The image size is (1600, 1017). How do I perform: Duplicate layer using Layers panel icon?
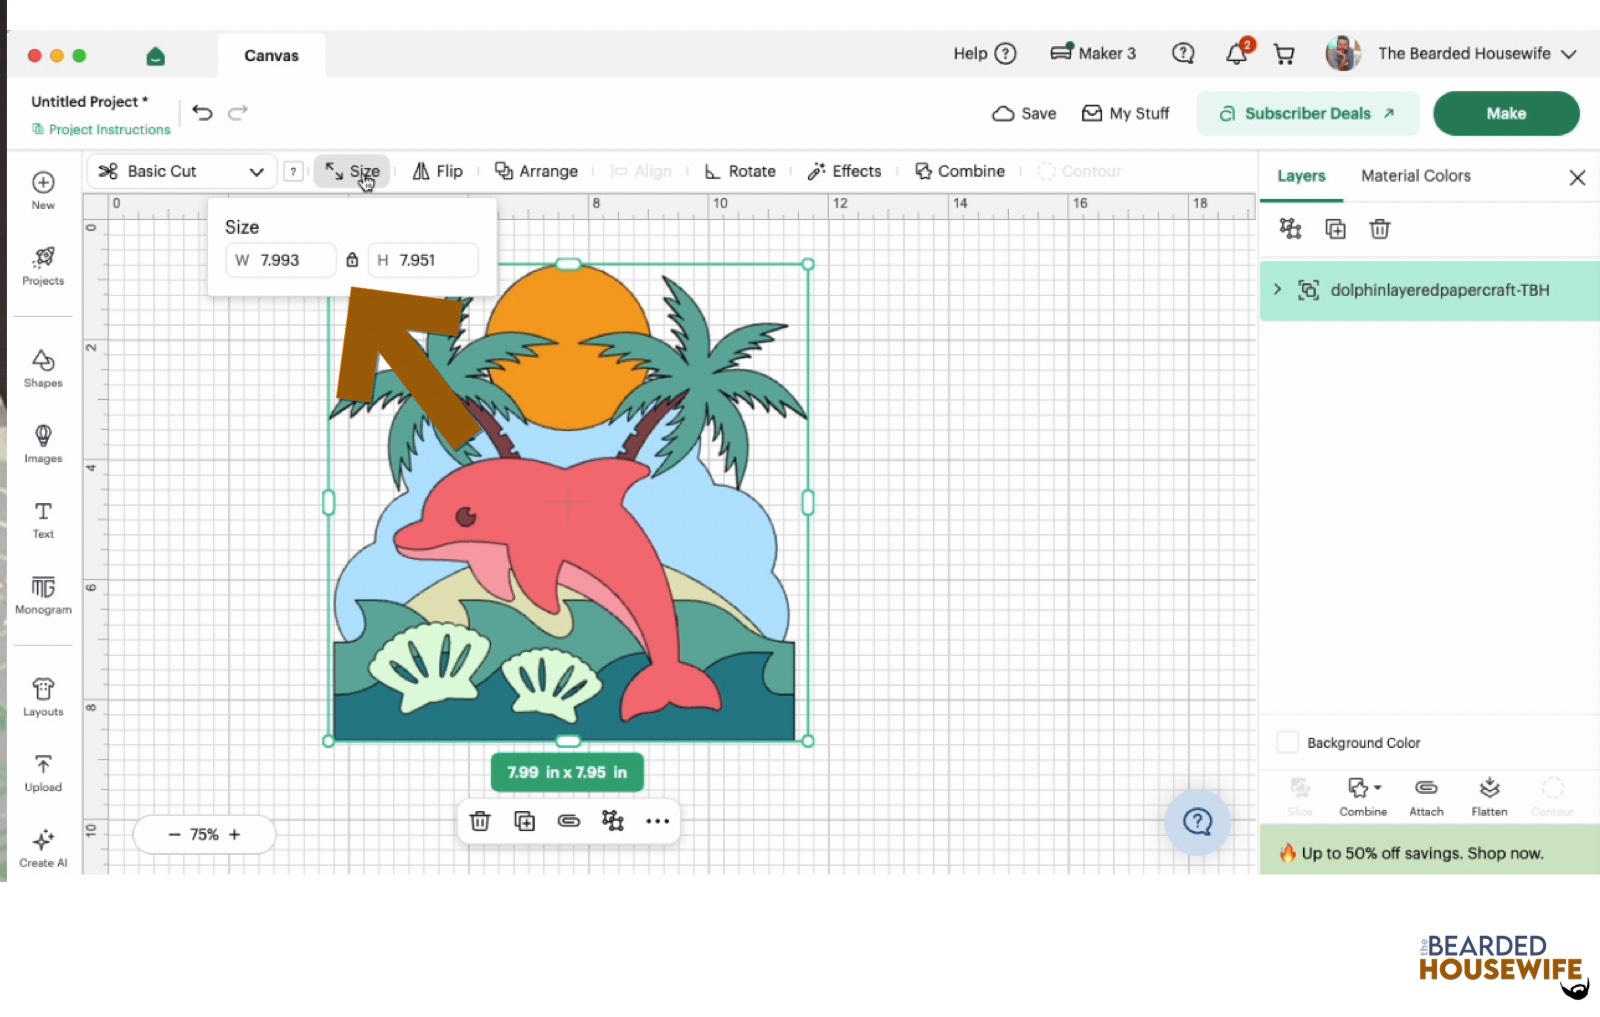tap(1335, 229)
